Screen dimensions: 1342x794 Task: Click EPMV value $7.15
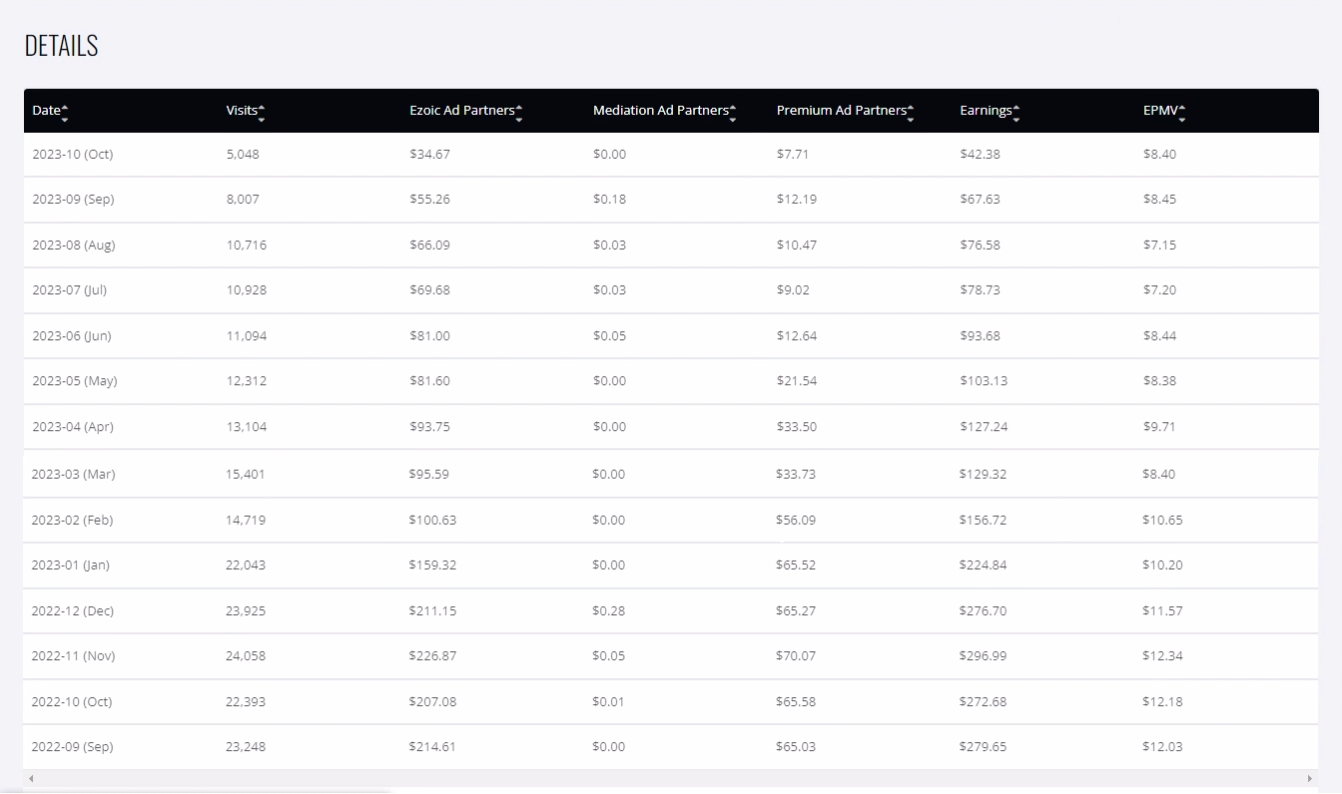tap(1160, 245)
